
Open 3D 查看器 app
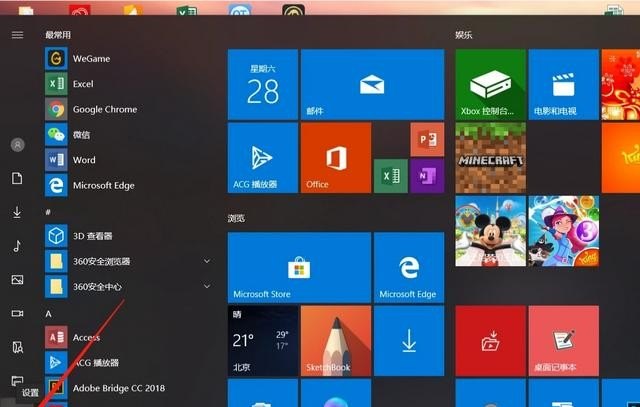coord(129,236)
